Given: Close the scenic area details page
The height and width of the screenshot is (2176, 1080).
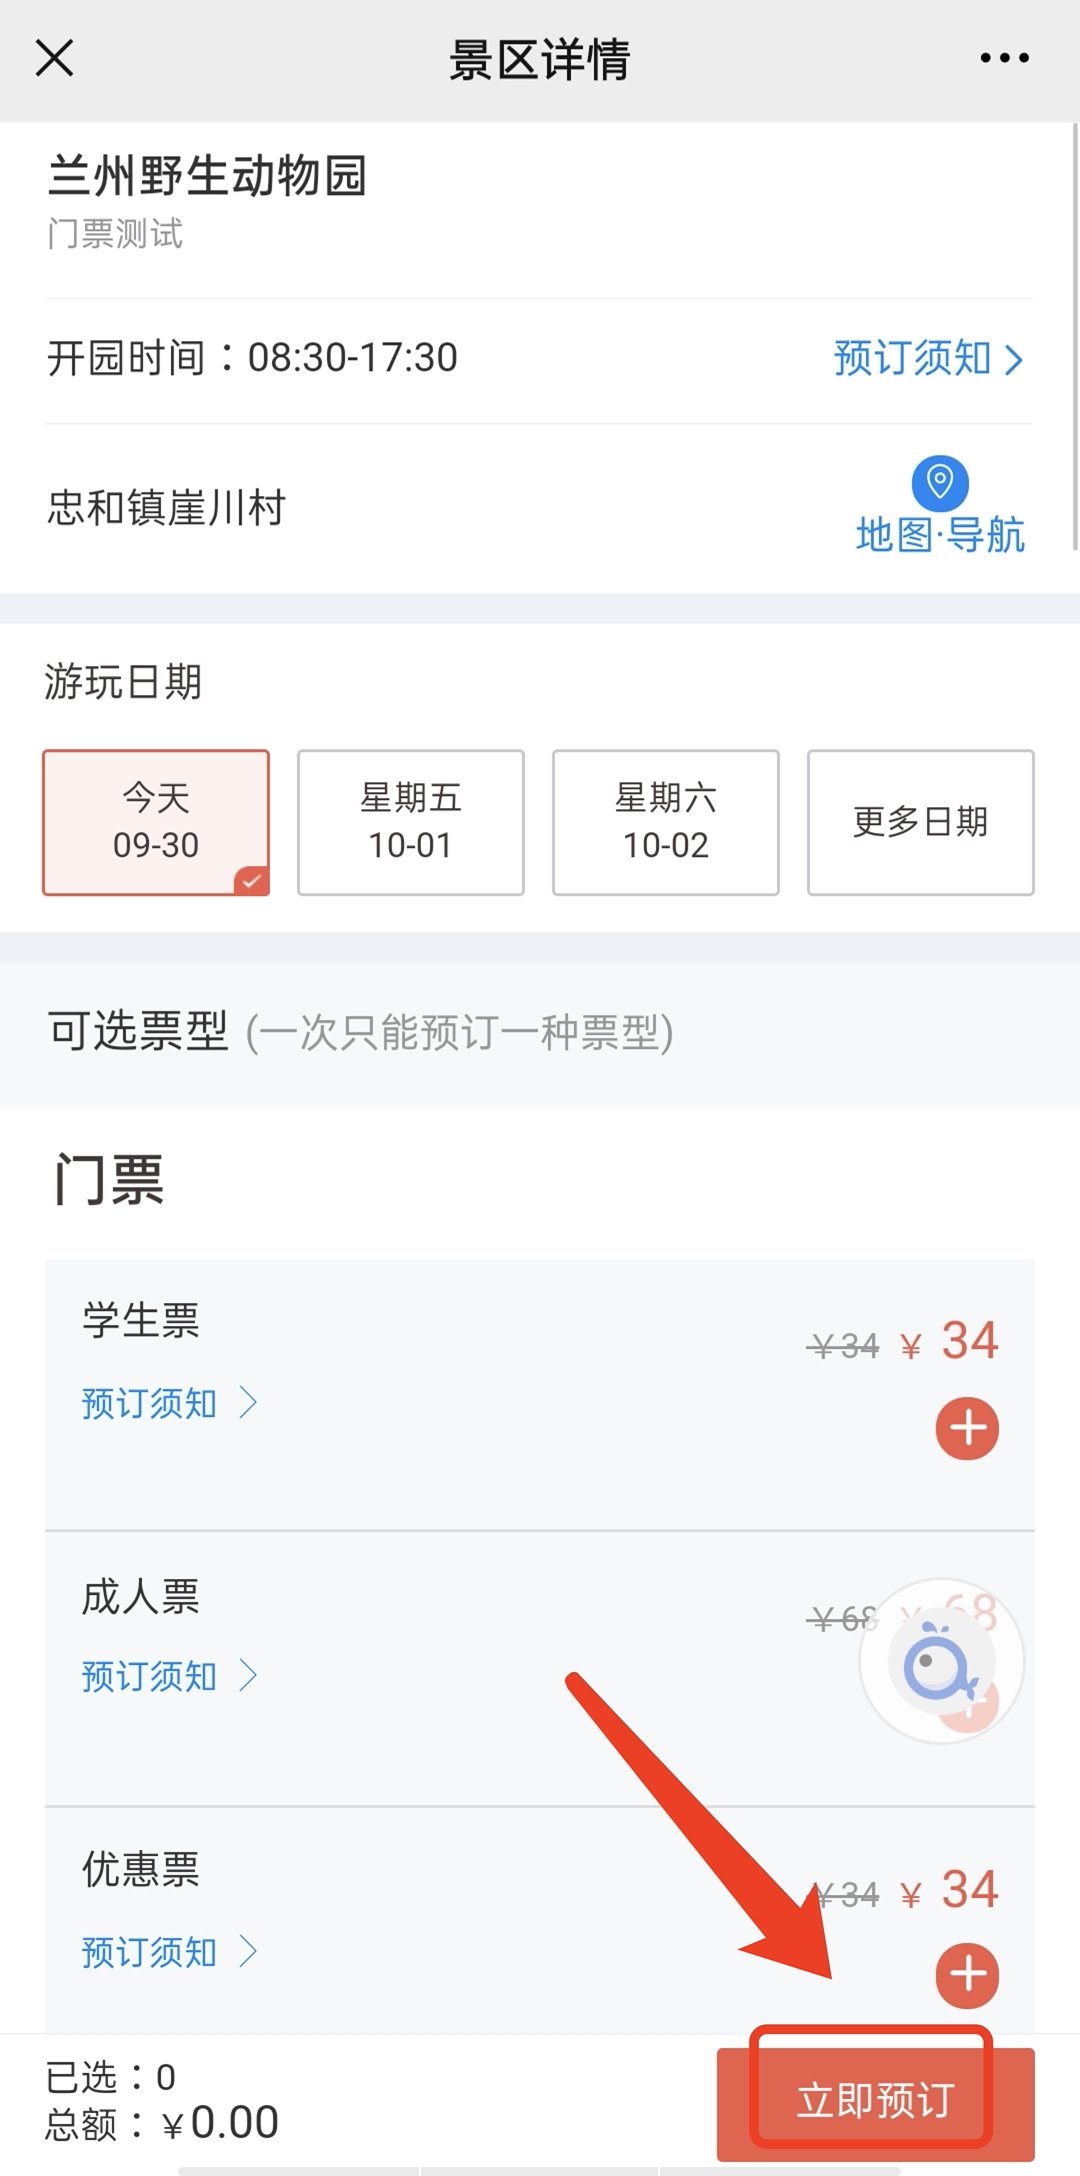Looking at the screenshot, I should point(55,58).
